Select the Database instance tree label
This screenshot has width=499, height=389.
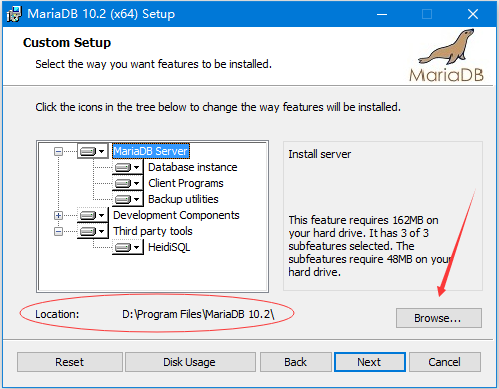point(193,167)
